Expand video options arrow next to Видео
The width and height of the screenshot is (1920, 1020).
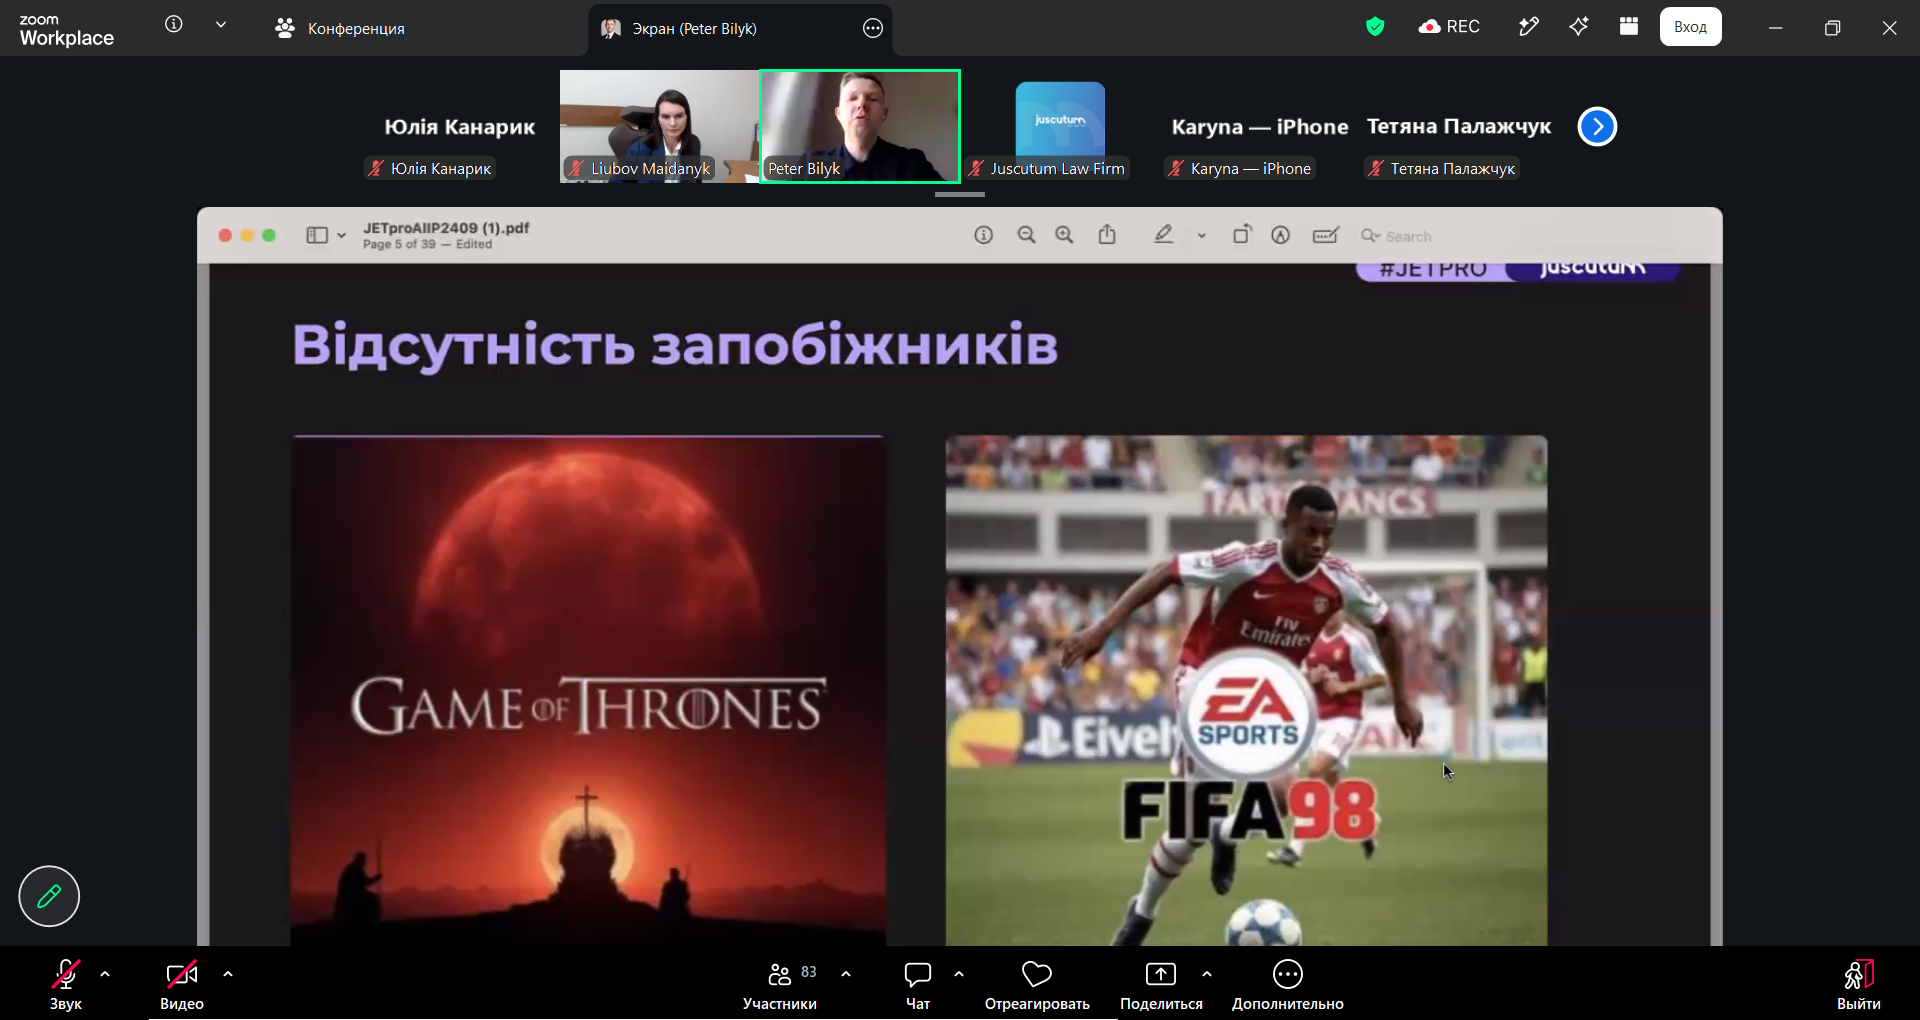click(x=228, y=974)
